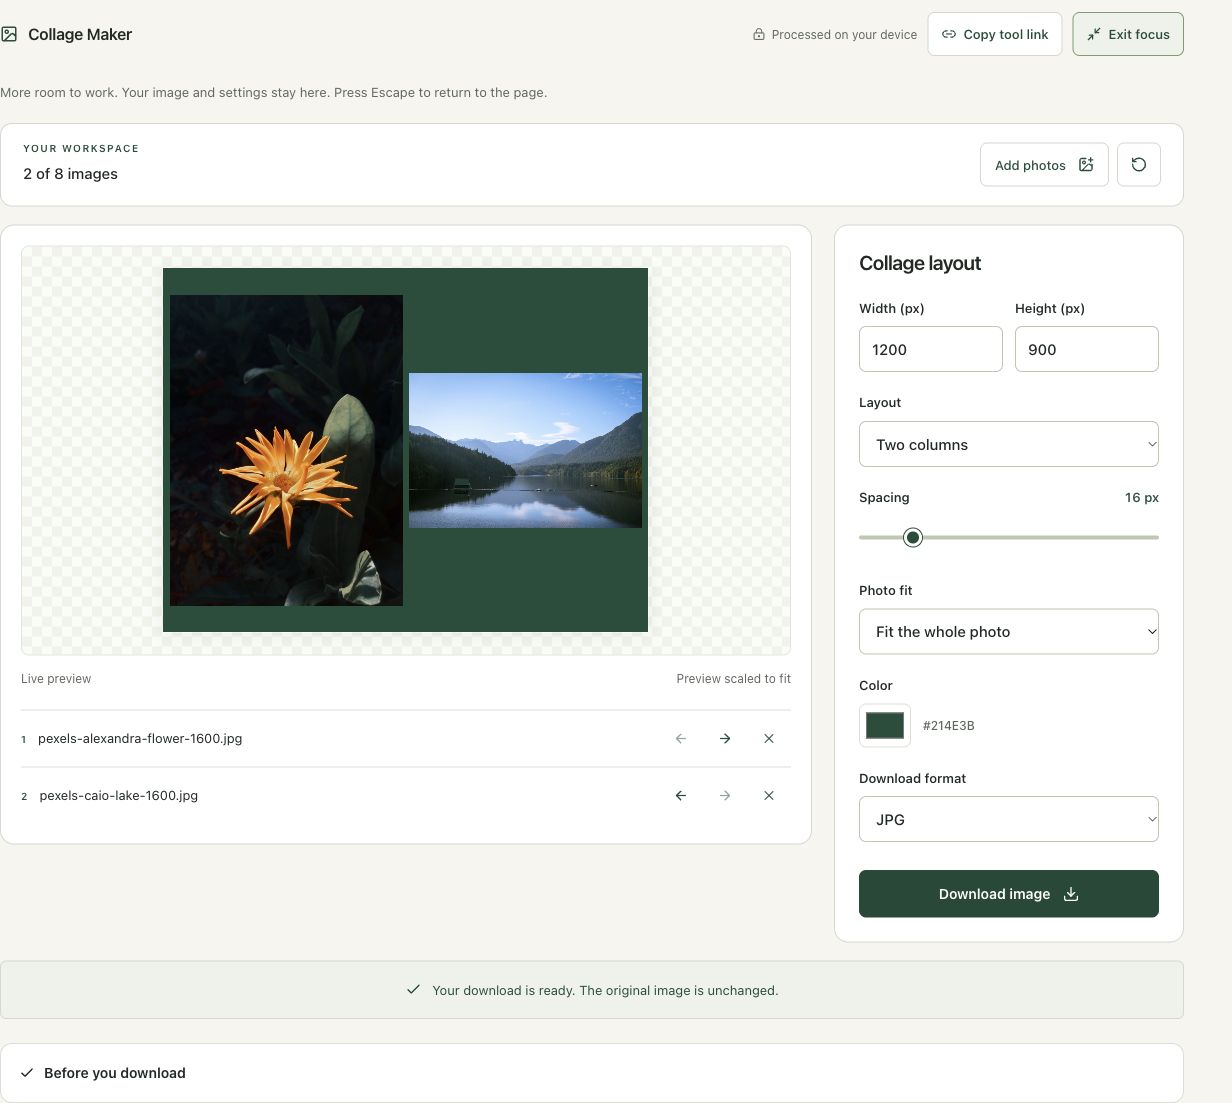This screenshot has width=1232, height=1103.
Task: Remove pexels-alexandra-flower-1600.jpg with the X icon
Action: pos(769,739)
